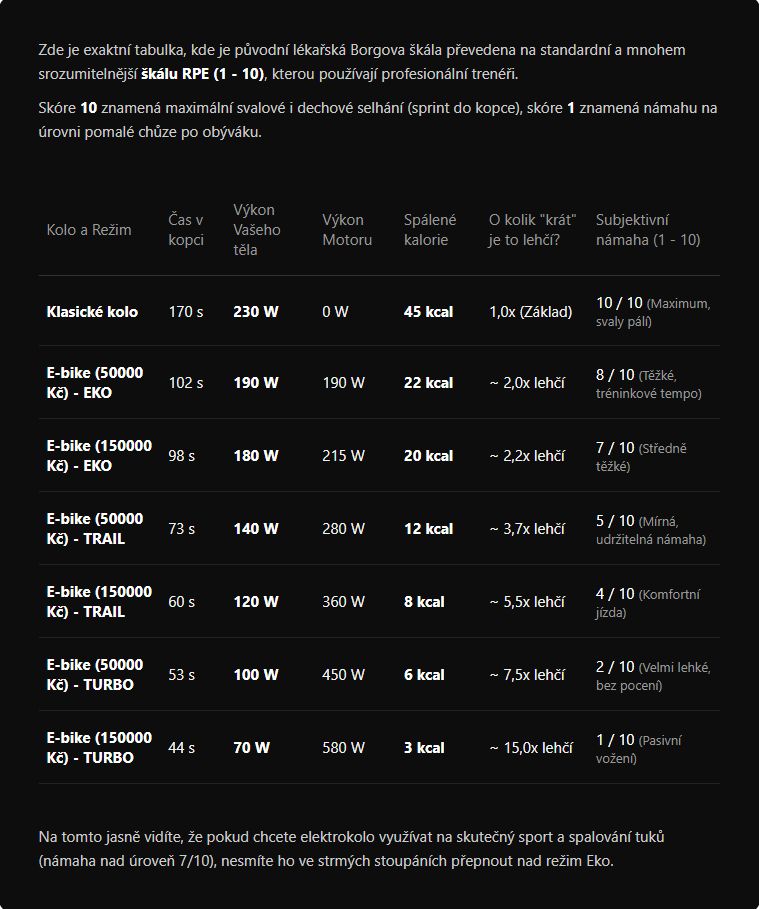759x909 pixels.
Task: Click the '10 / 10' effort rating
Action: tap(619, 303)
